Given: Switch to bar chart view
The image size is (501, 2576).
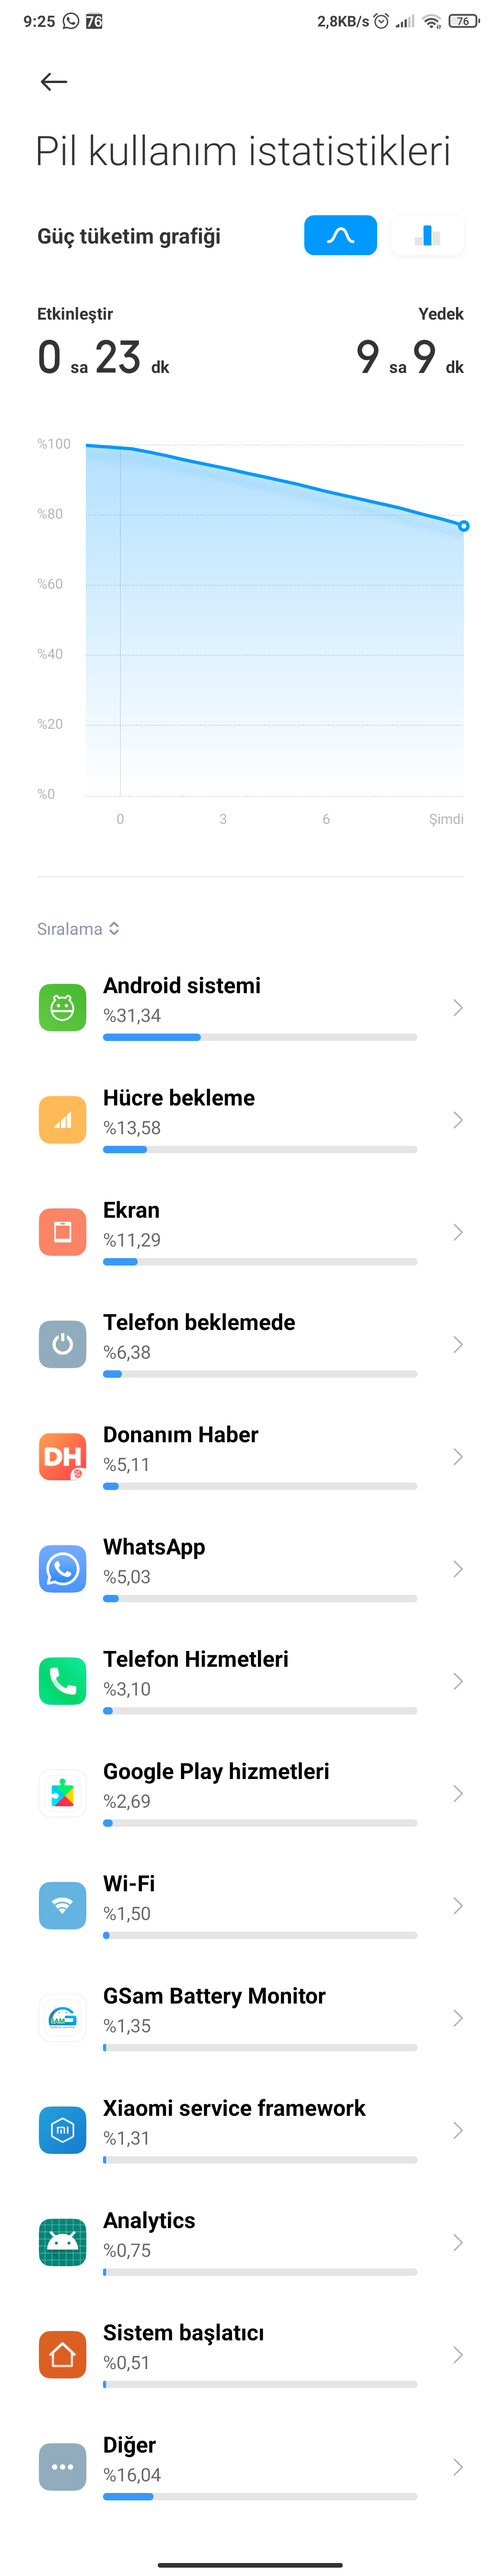Looking at the screenshot, I should pyautogui.click(x=427, y=235).
